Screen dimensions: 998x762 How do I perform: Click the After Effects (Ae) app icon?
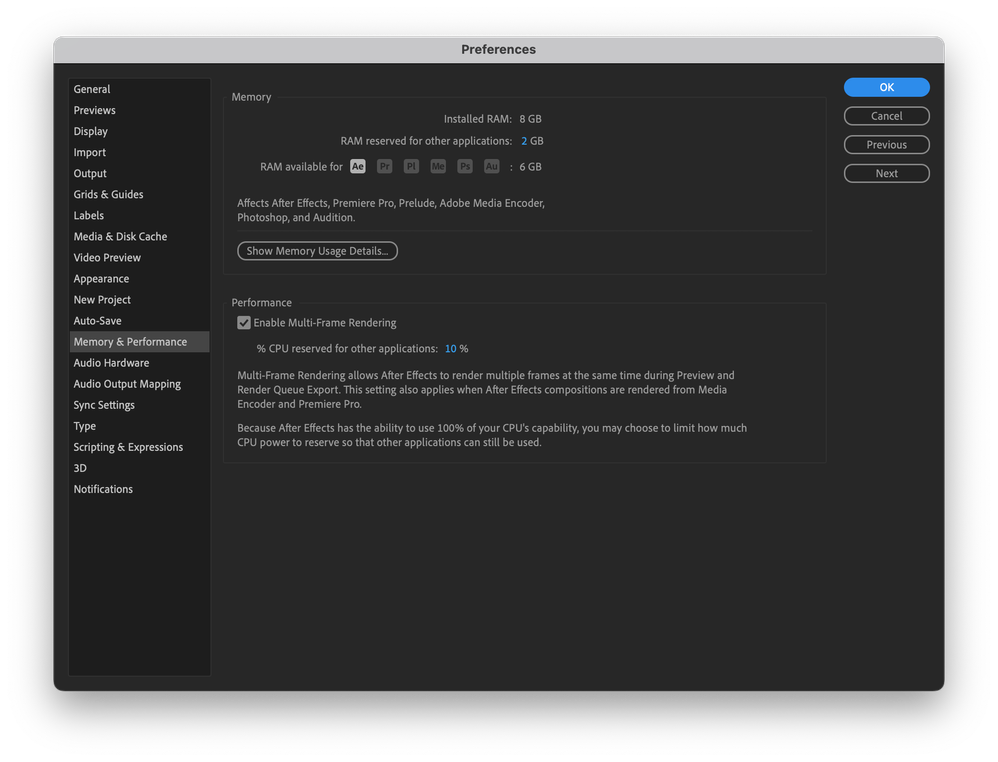(x=358, y=167)
